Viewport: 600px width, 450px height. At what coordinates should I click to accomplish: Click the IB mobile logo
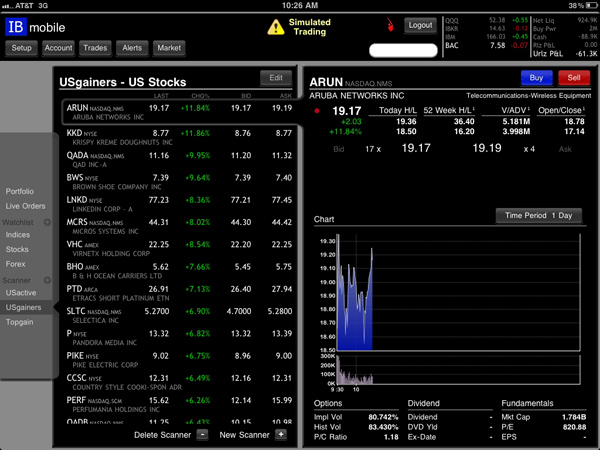35,27
